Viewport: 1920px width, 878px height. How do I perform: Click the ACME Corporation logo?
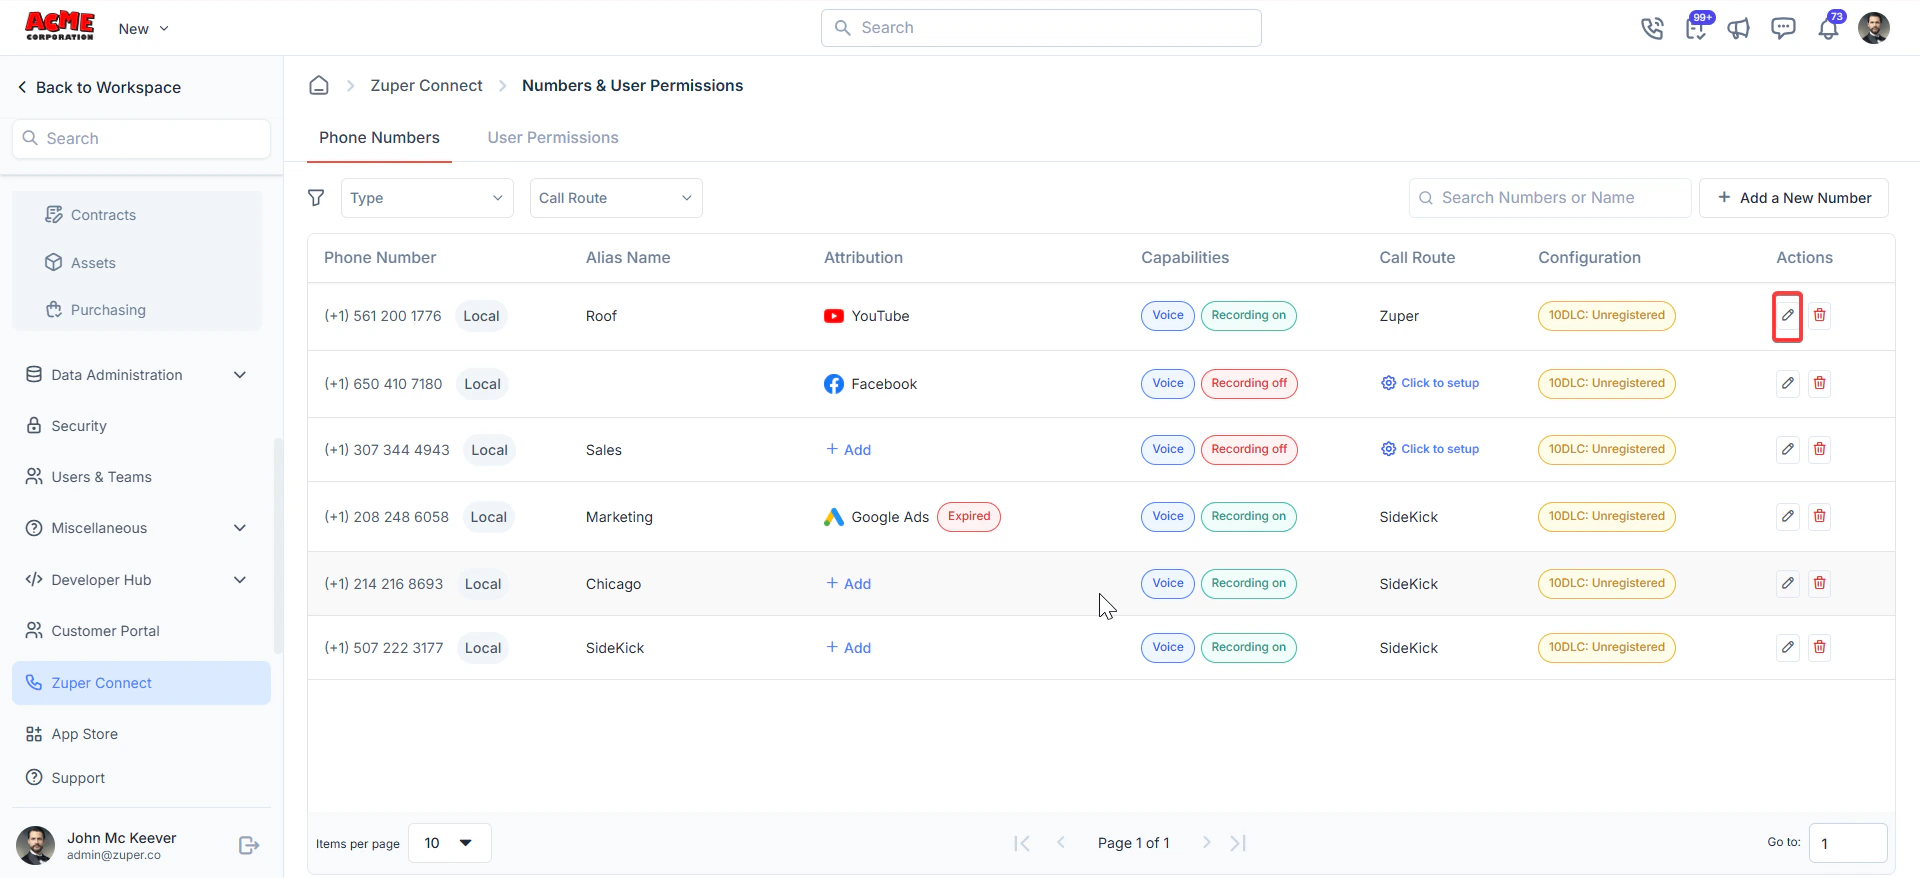pyautogui.click(x=60, y=26)
